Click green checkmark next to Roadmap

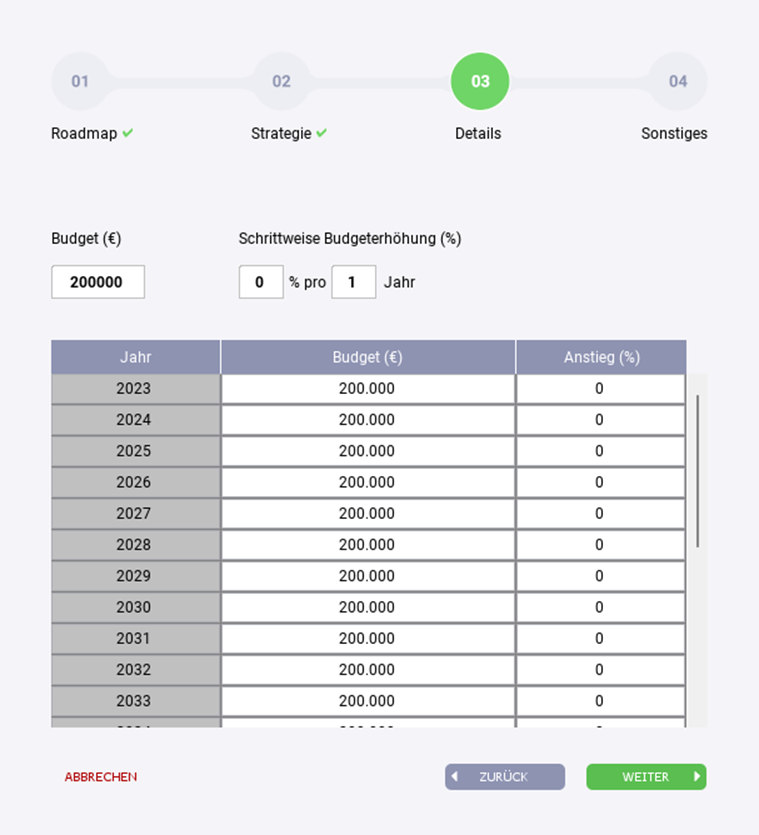(x=128, y=133)
